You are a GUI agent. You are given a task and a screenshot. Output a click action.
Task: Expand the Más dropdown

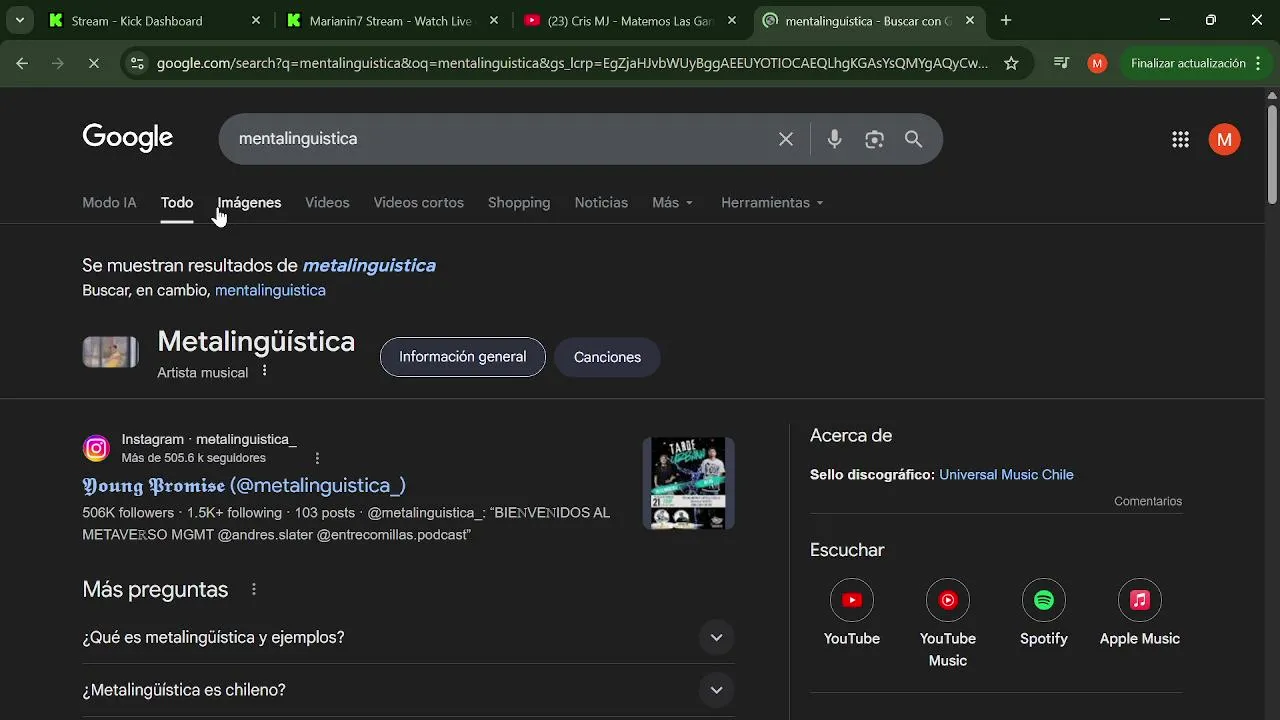(x=672, y=203)
